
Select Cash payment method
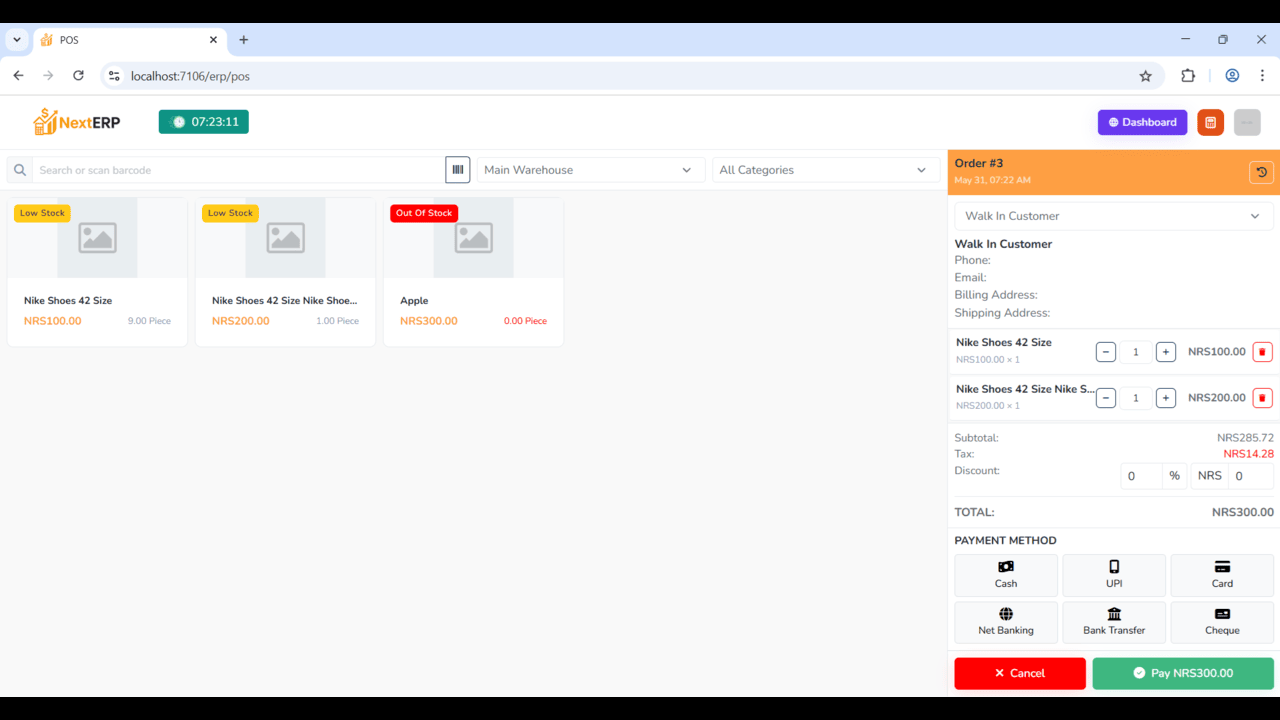tap(1006, 575)
